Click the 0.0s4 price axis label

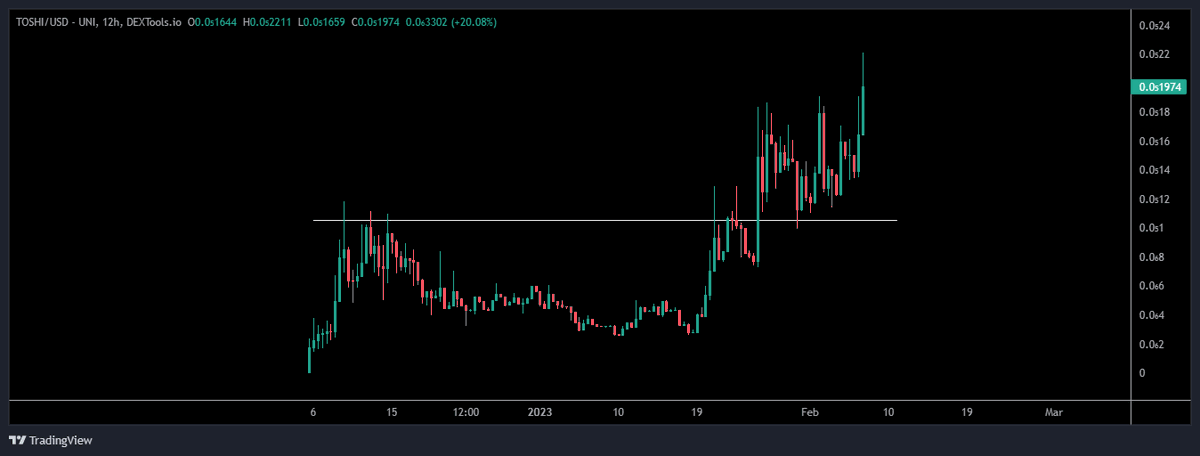click(1152, 315)
